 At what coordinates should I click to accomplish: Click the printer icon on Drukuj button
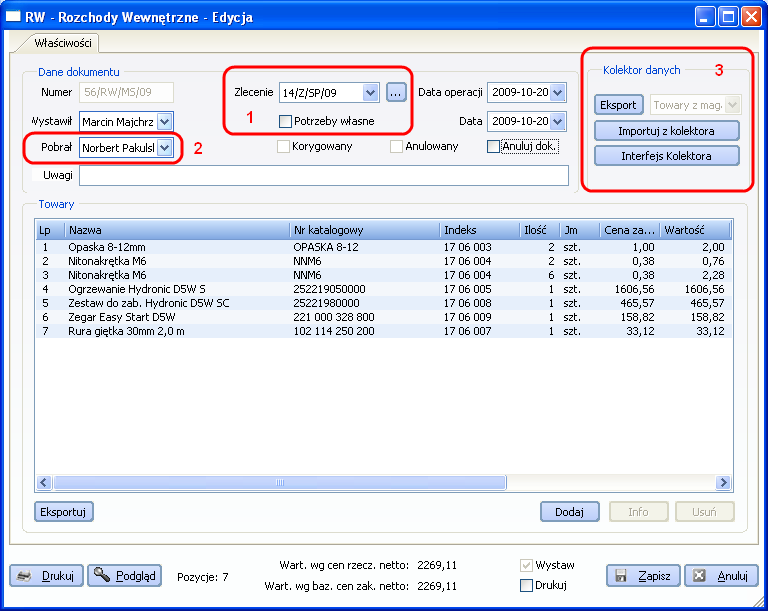pyautogui.click(x=24, y=576)
